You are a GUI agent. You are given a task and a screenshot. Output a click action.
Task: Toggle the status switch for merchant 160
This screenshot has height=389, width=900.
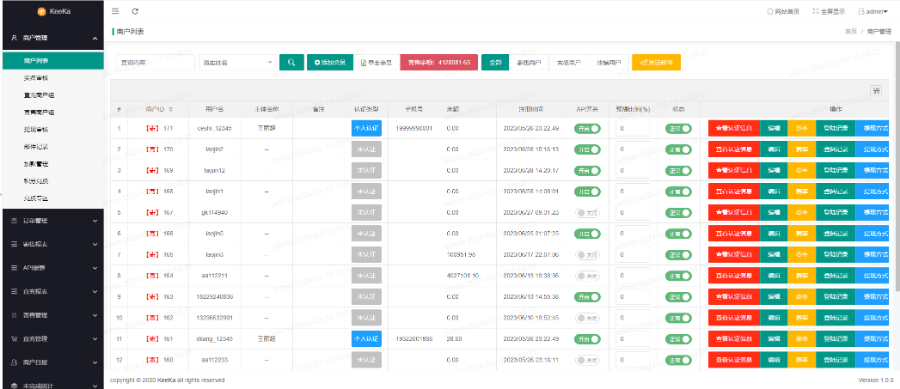(x=679, y=360)
